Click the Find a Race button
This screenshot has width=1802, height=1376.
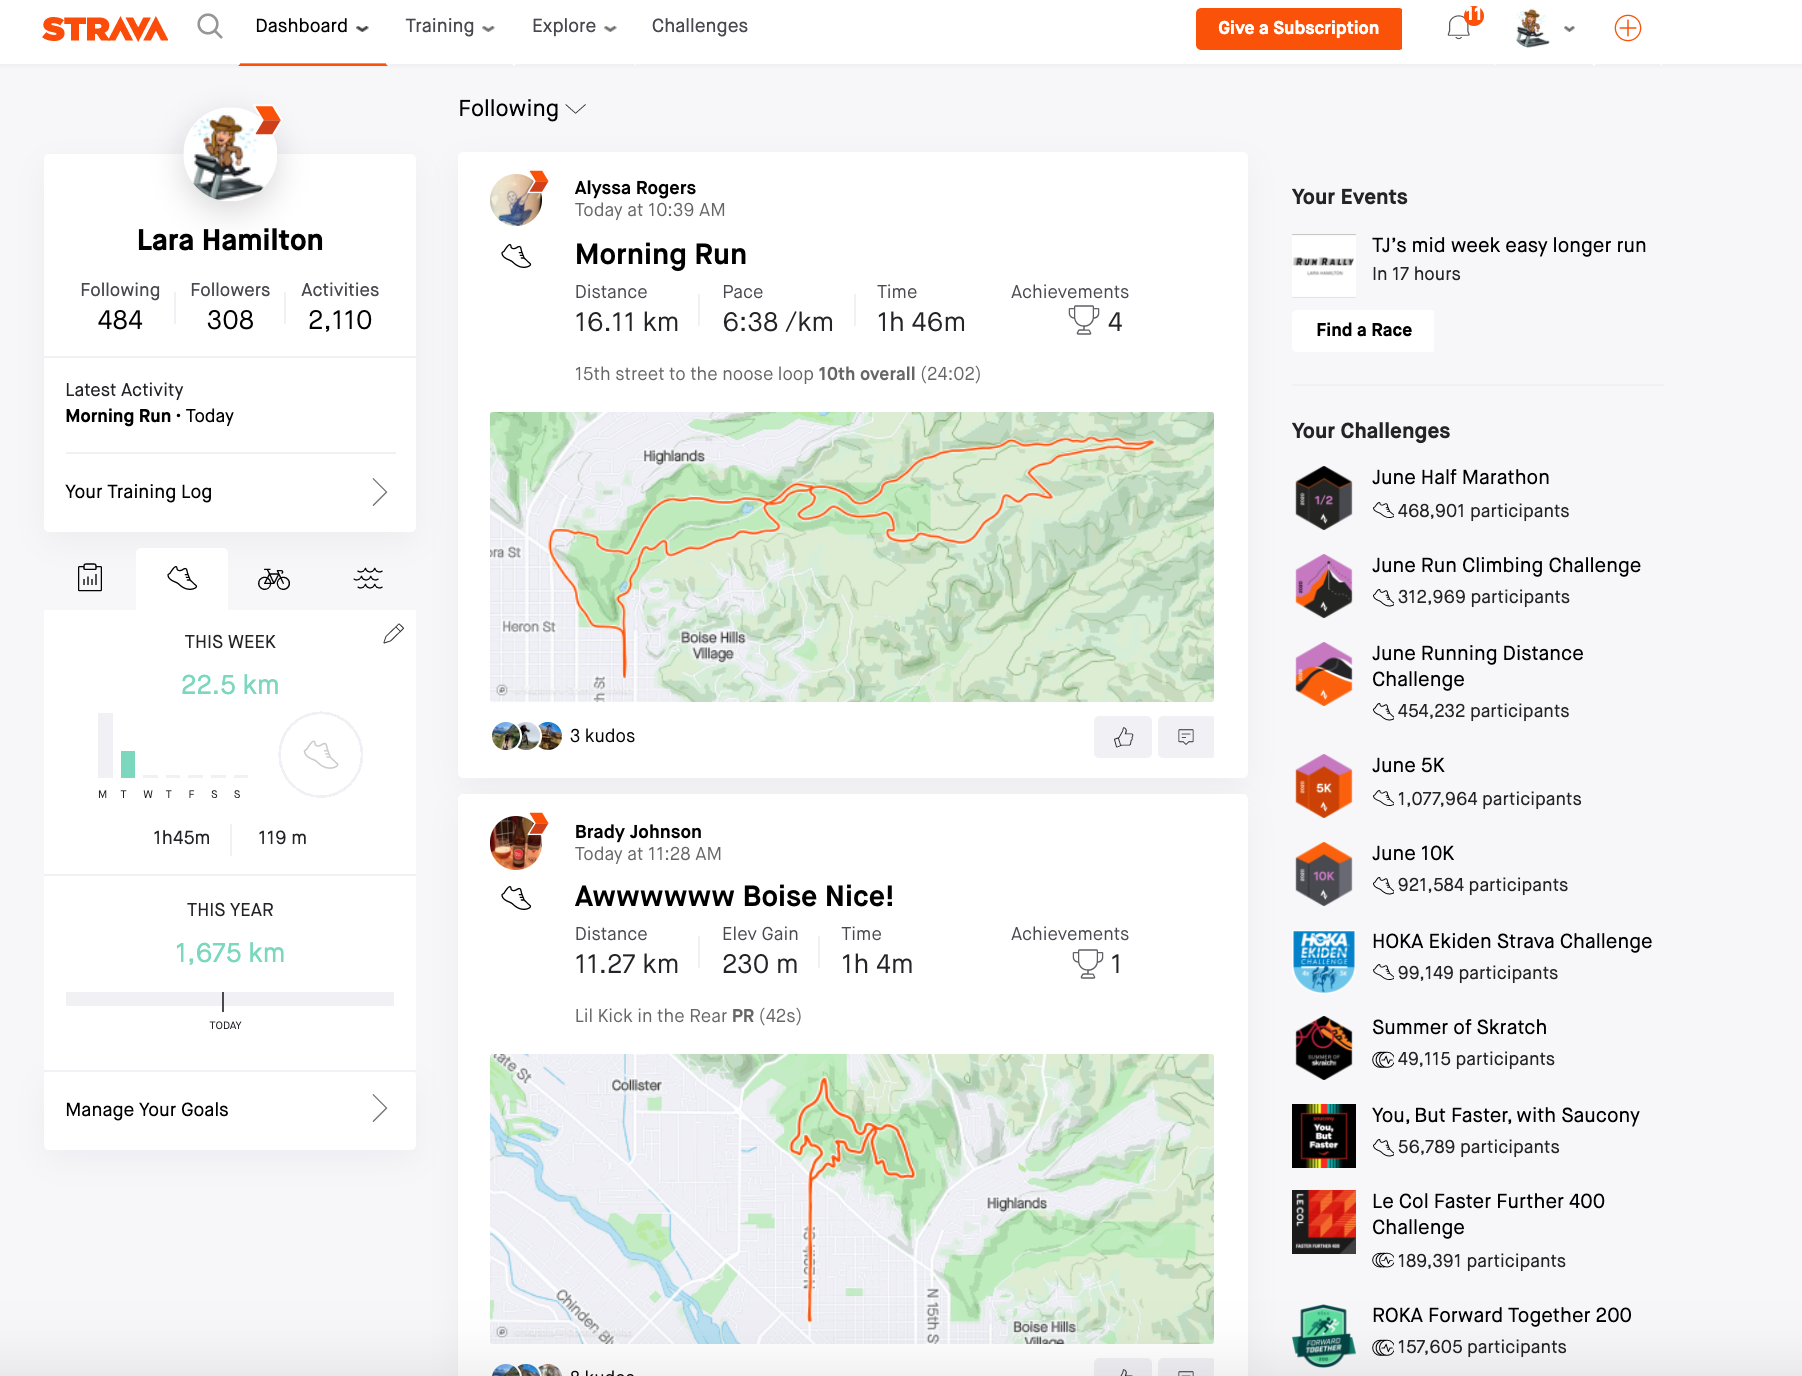(x=1362, y=330)
